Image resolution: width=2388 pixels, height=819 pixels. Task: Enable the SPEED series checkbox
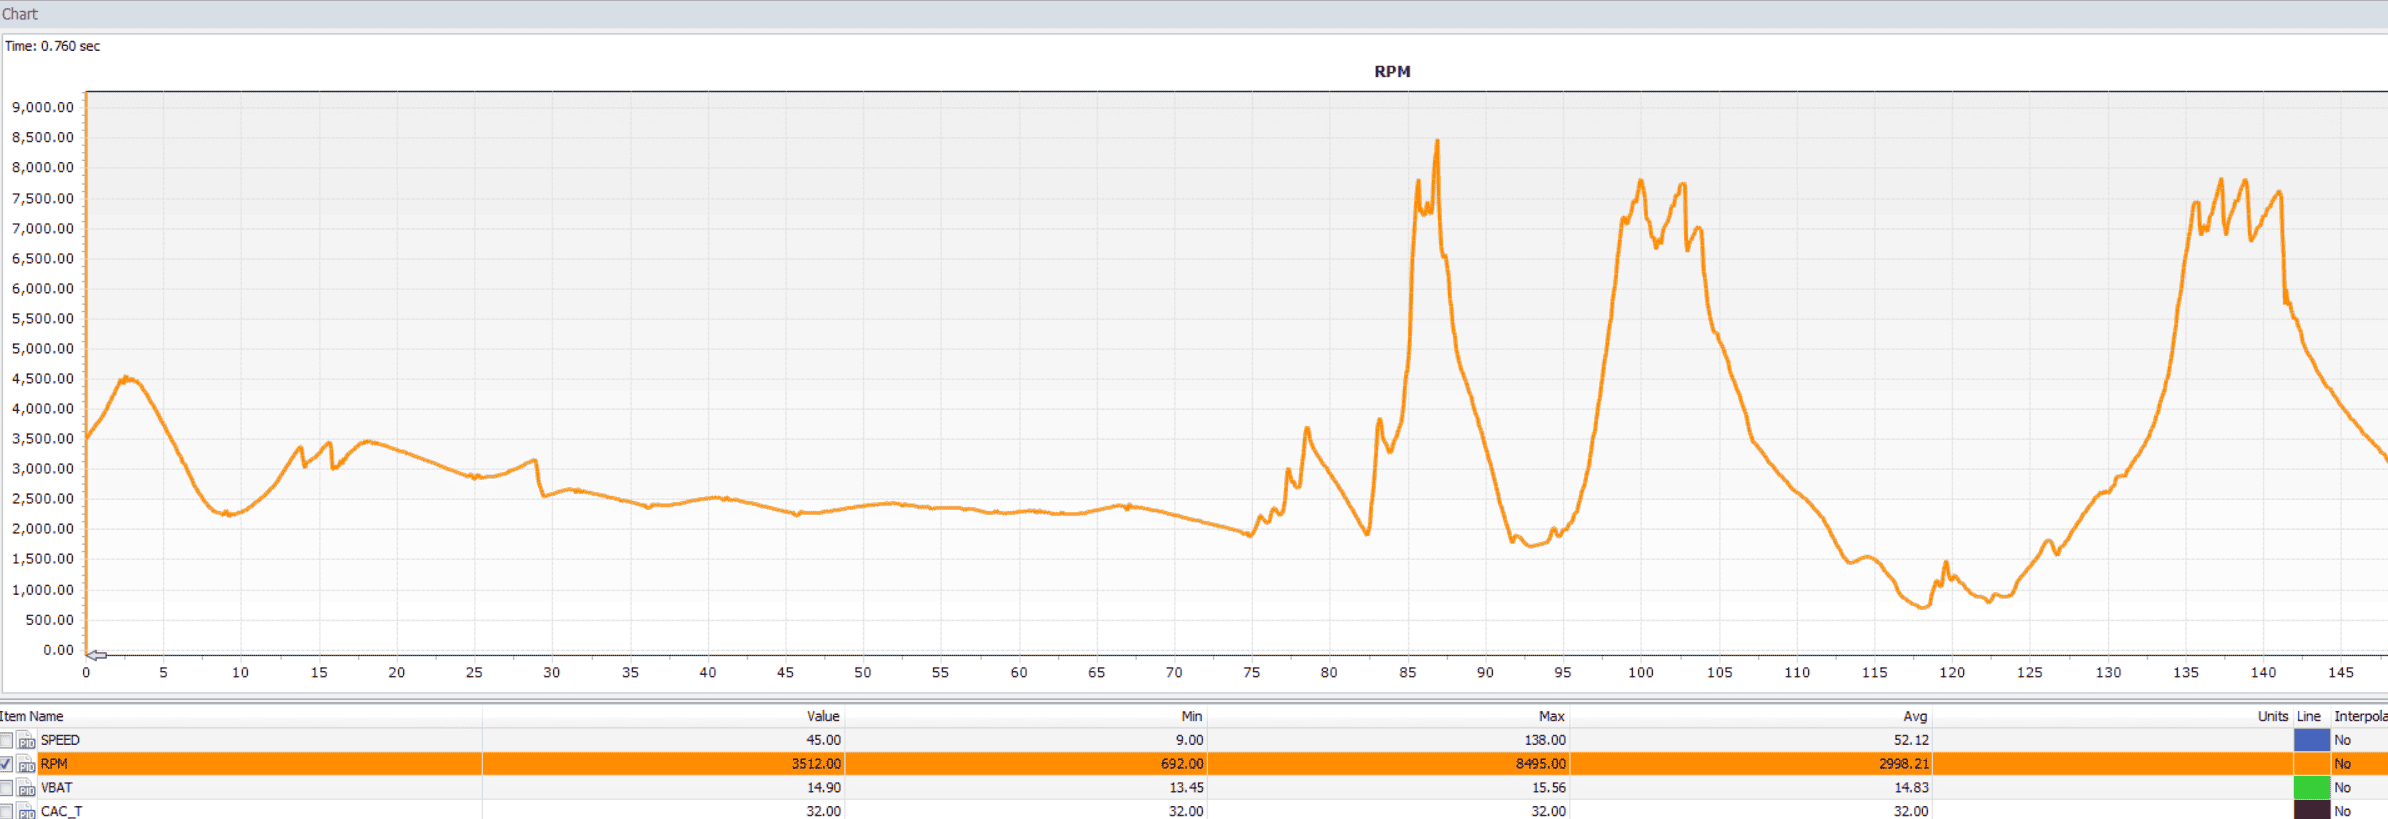pos(6,740)
